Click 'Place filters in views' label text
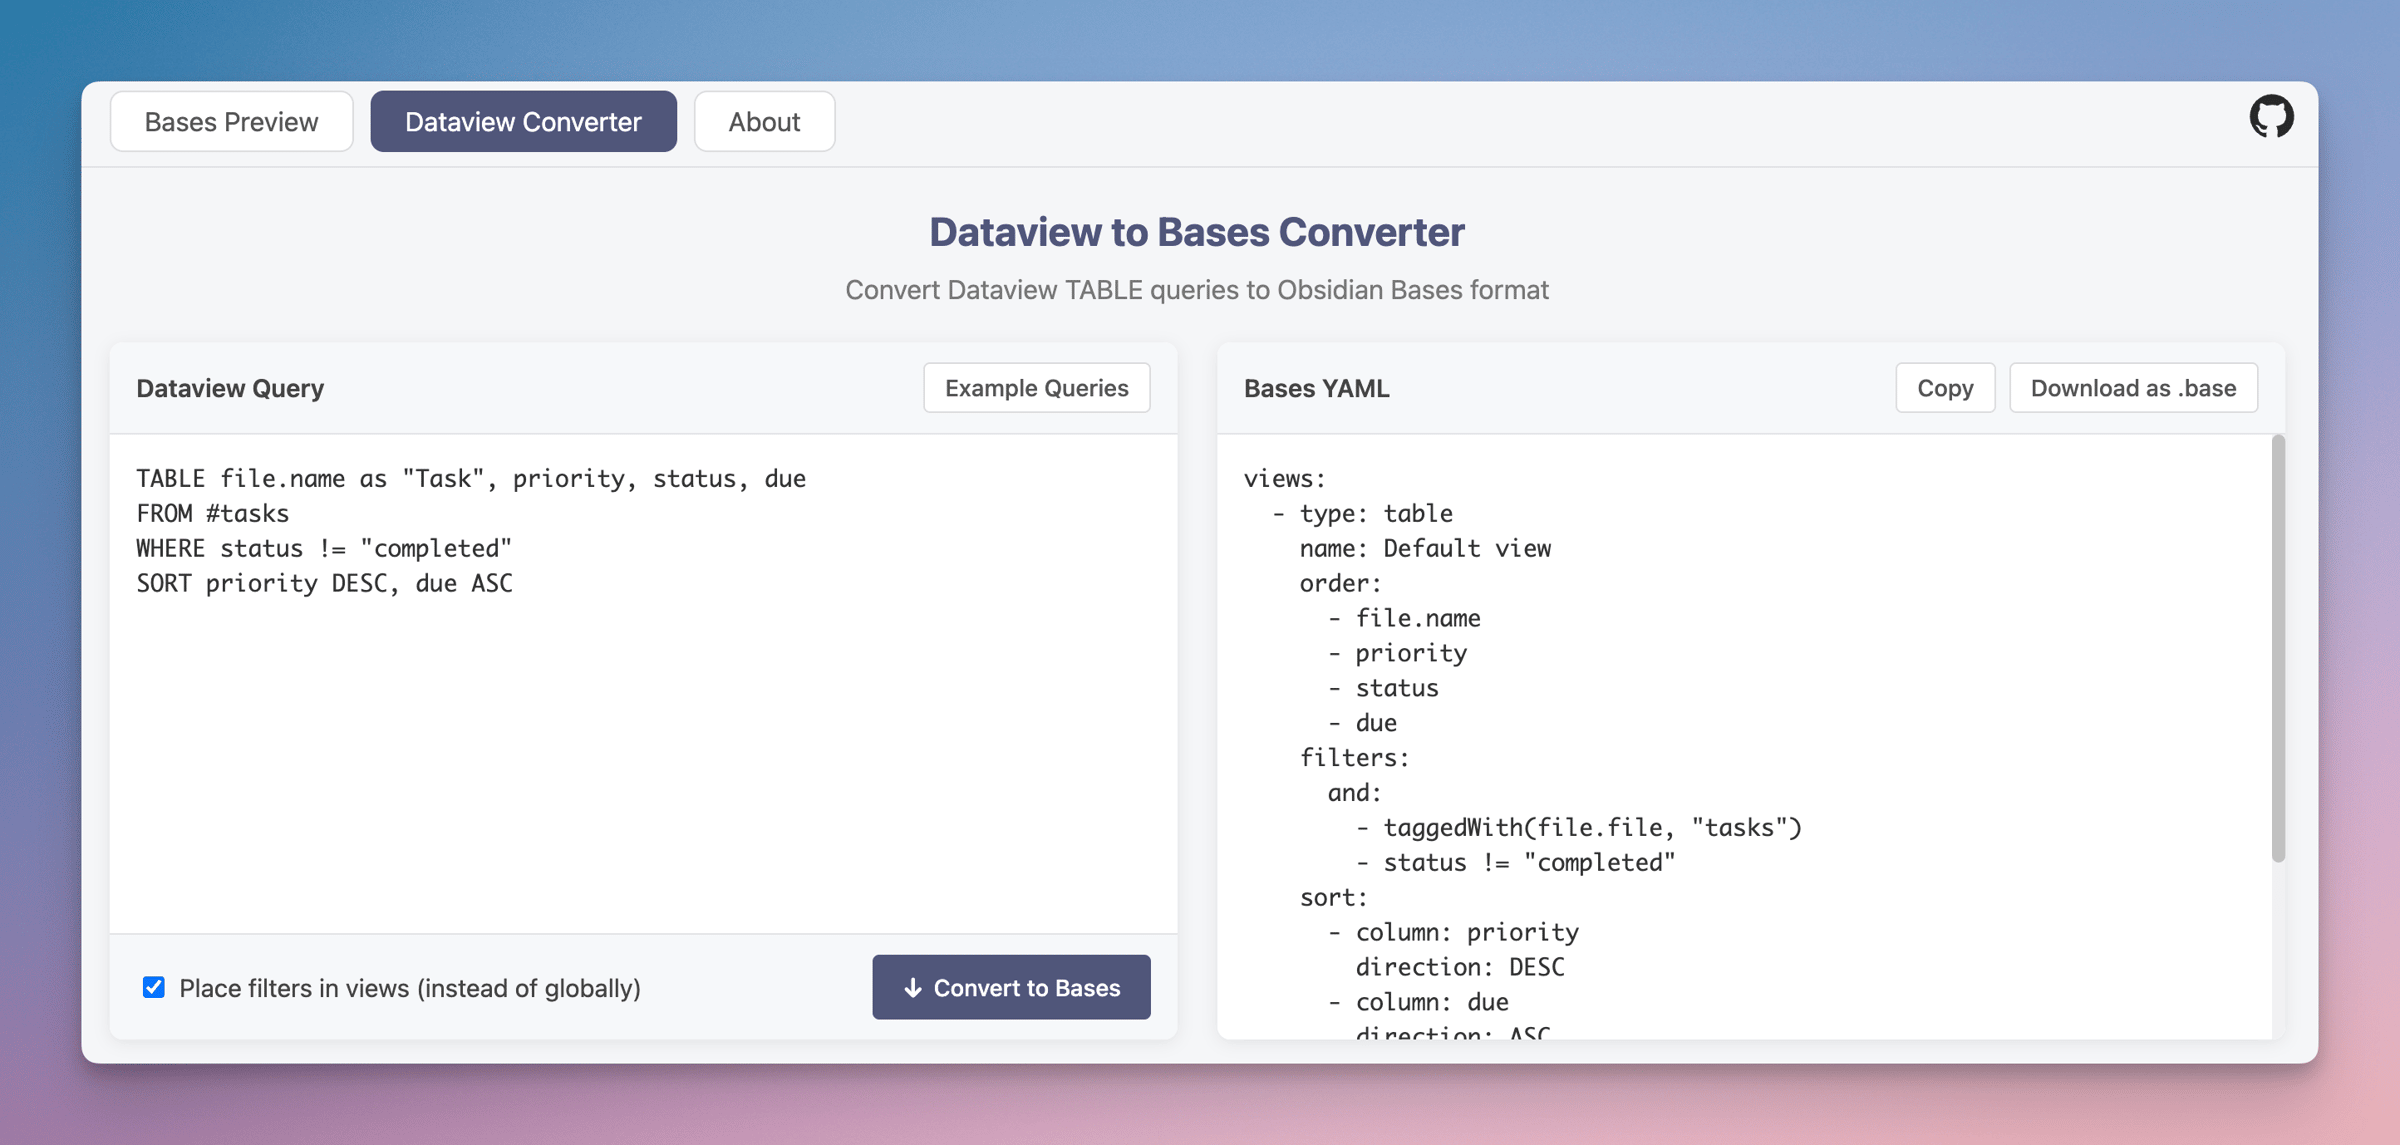This screenshot has height=1145, width=2400. click(410, 988)
